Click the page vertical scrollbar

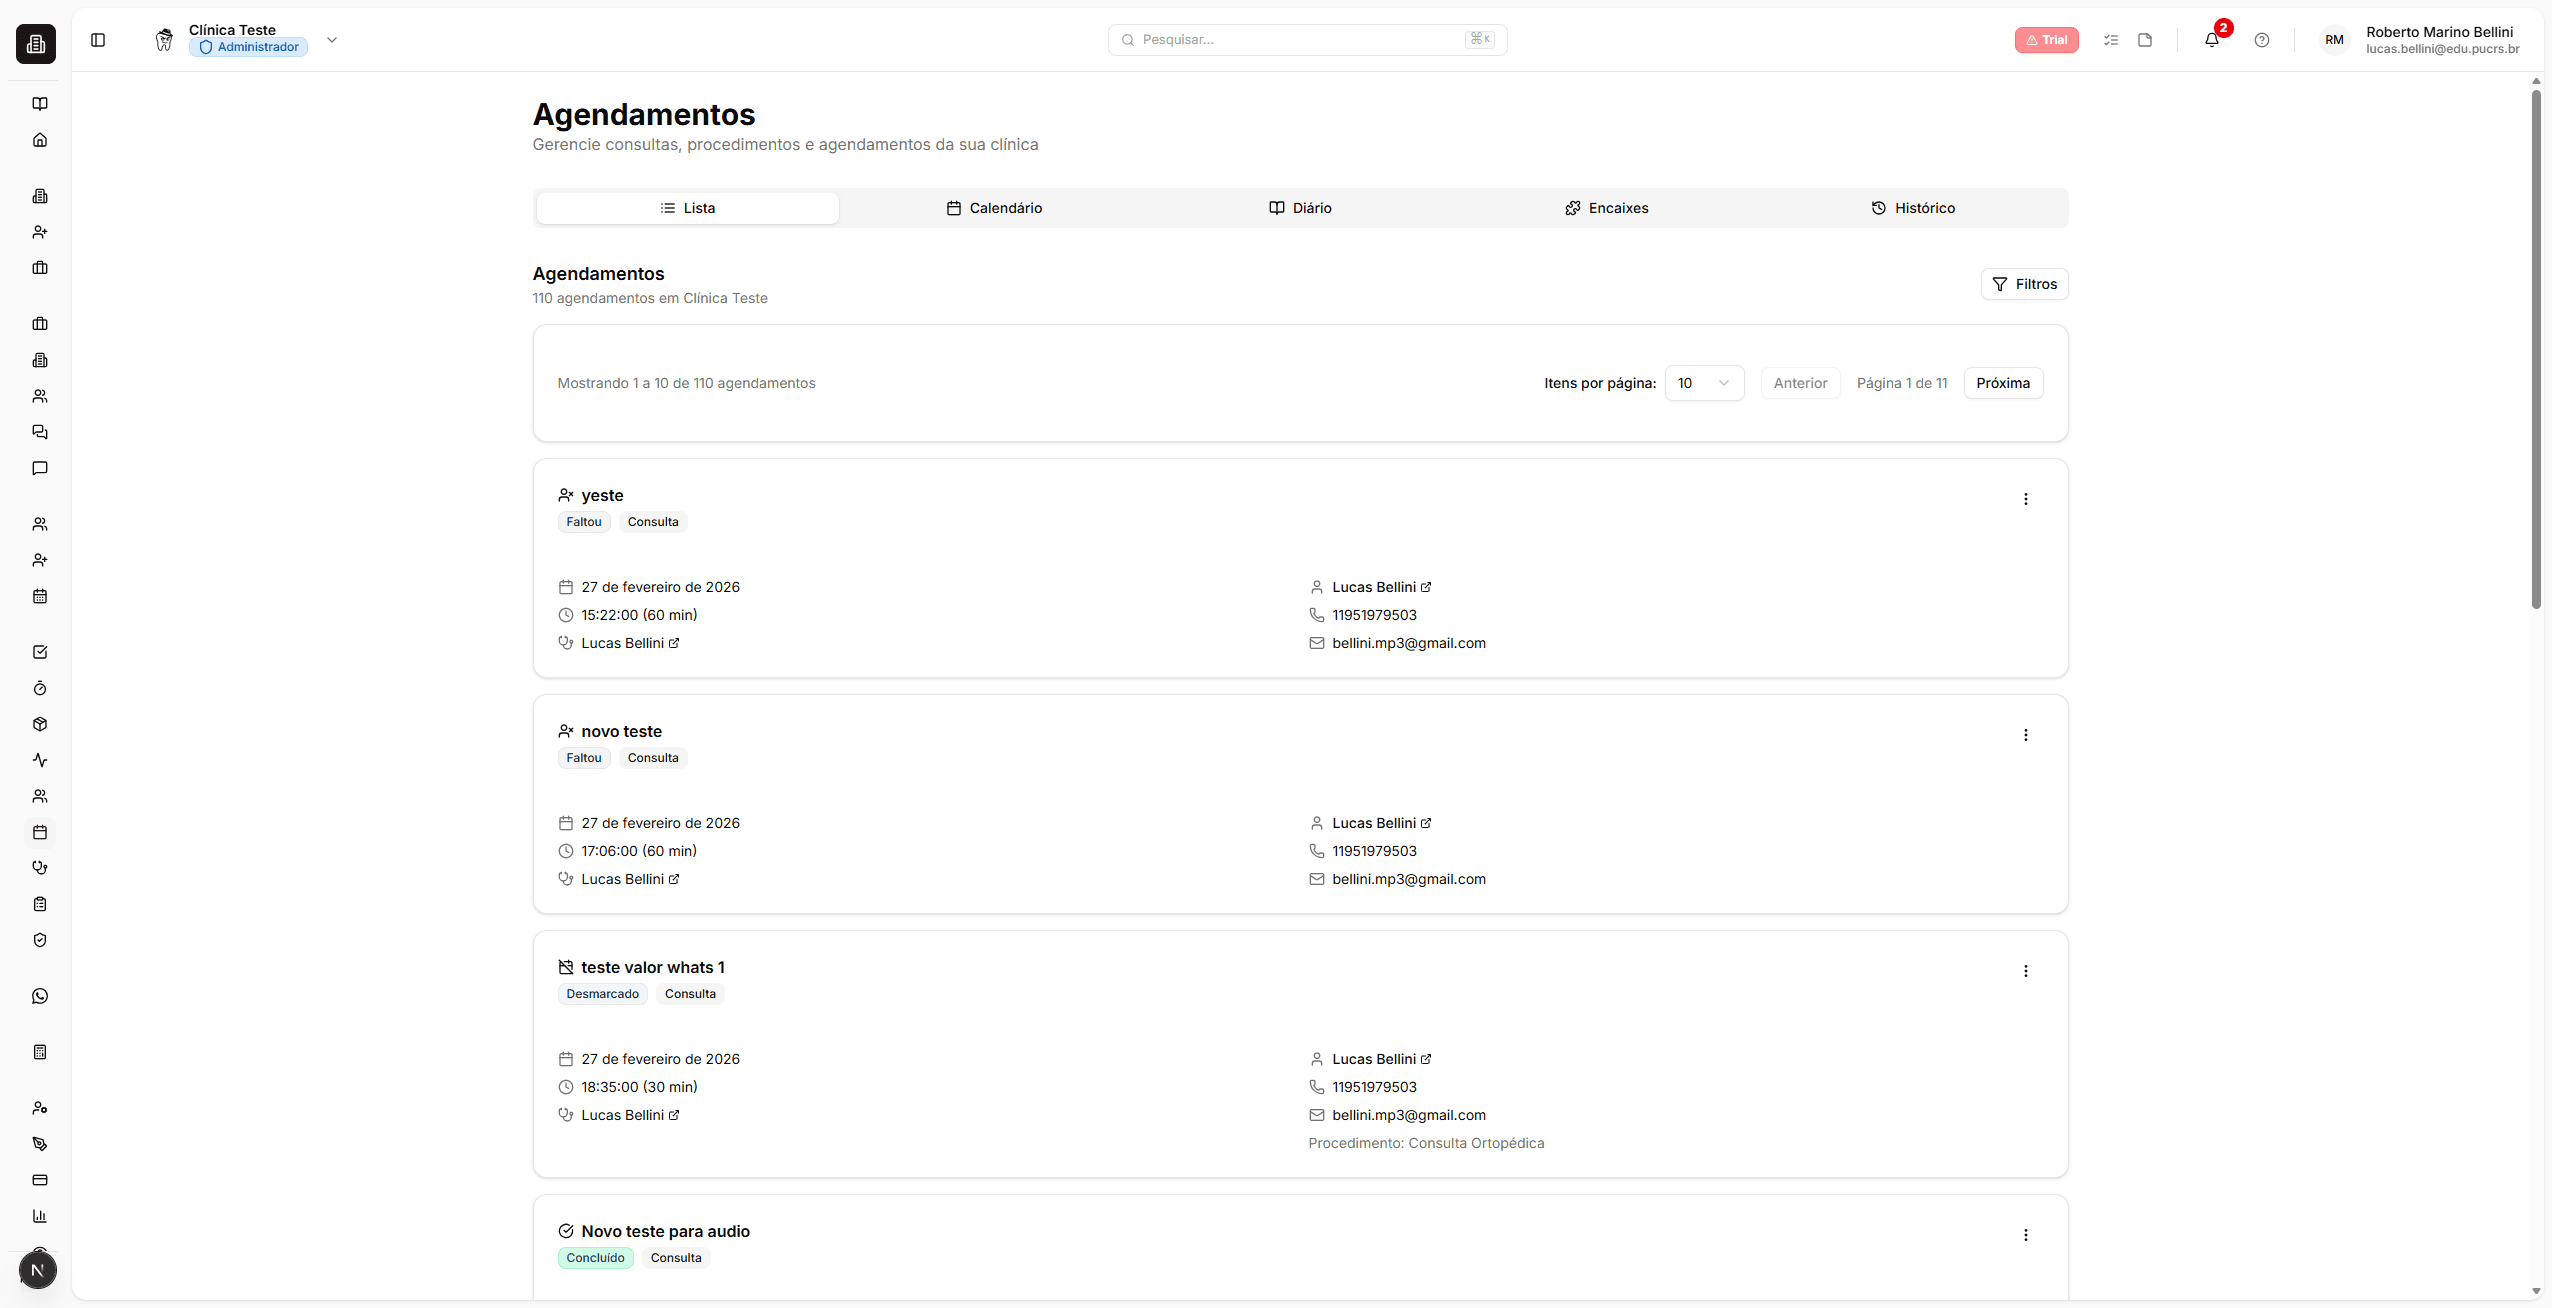2536,350
